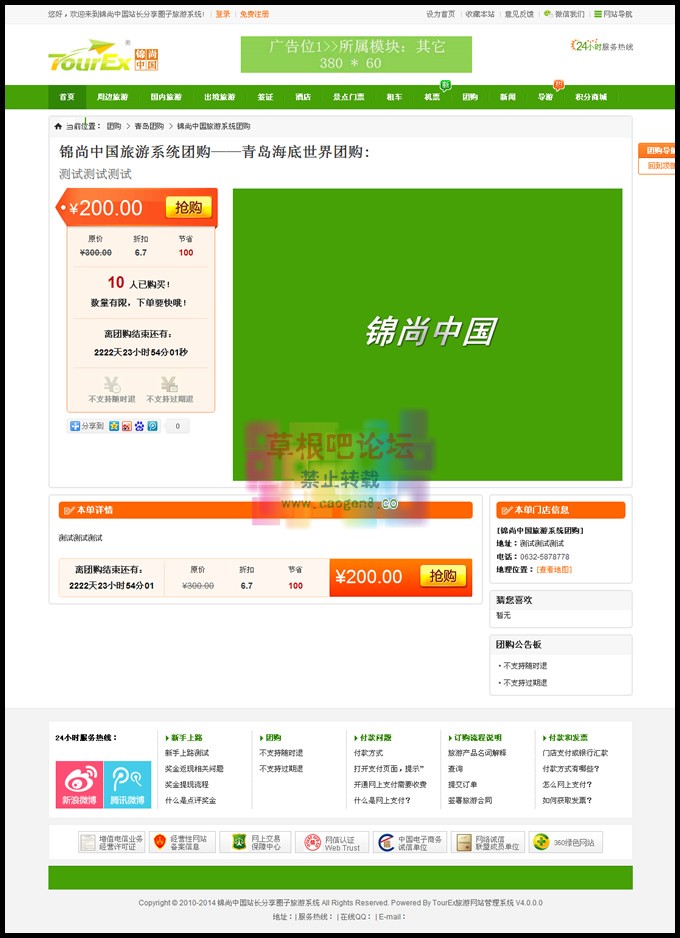Click the 广告位1 banner ad

(356, 54)
